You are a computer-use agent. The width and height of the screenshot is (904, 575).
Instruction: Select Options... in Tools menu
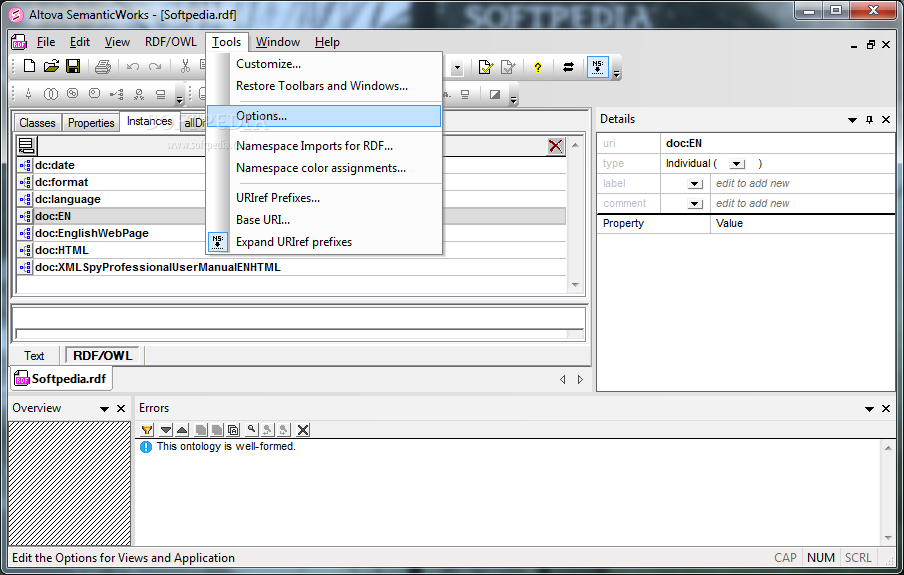pos(324,116)
